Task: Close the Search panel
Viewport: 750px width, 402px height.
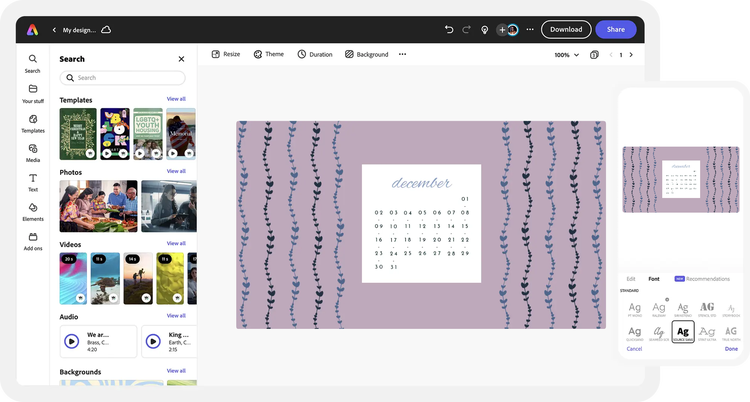Action: click(x=181, y=59)
